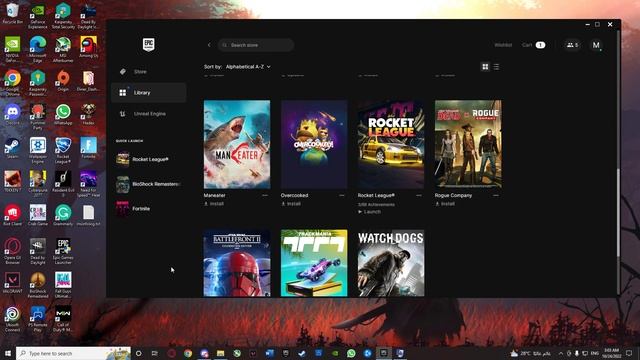Open the profile avatar labeled M
Viewport: 640px width, 360px height.
tap(596, 45)
